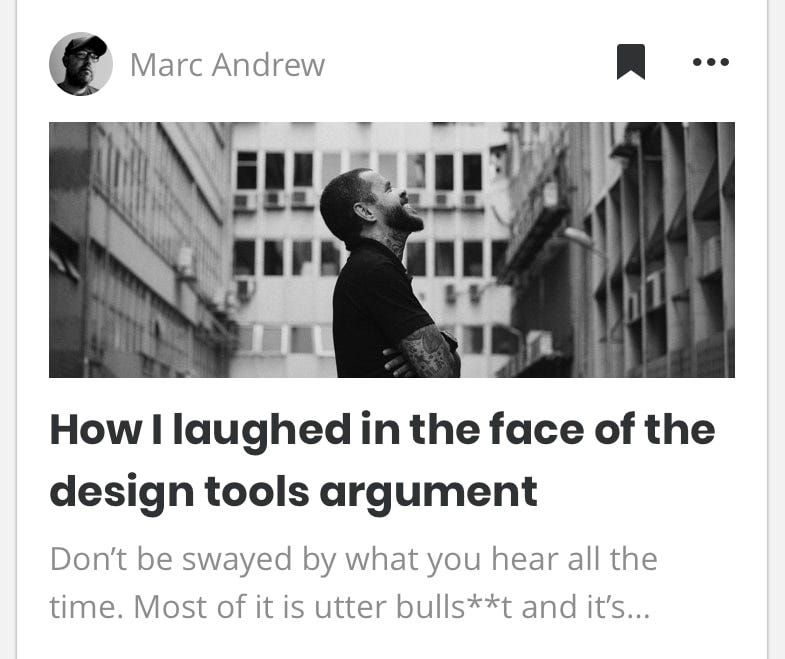Remove the bookmark from Marc Andrew's post
The width and height of the screenshot is (785, 659).
click(630, 62)
